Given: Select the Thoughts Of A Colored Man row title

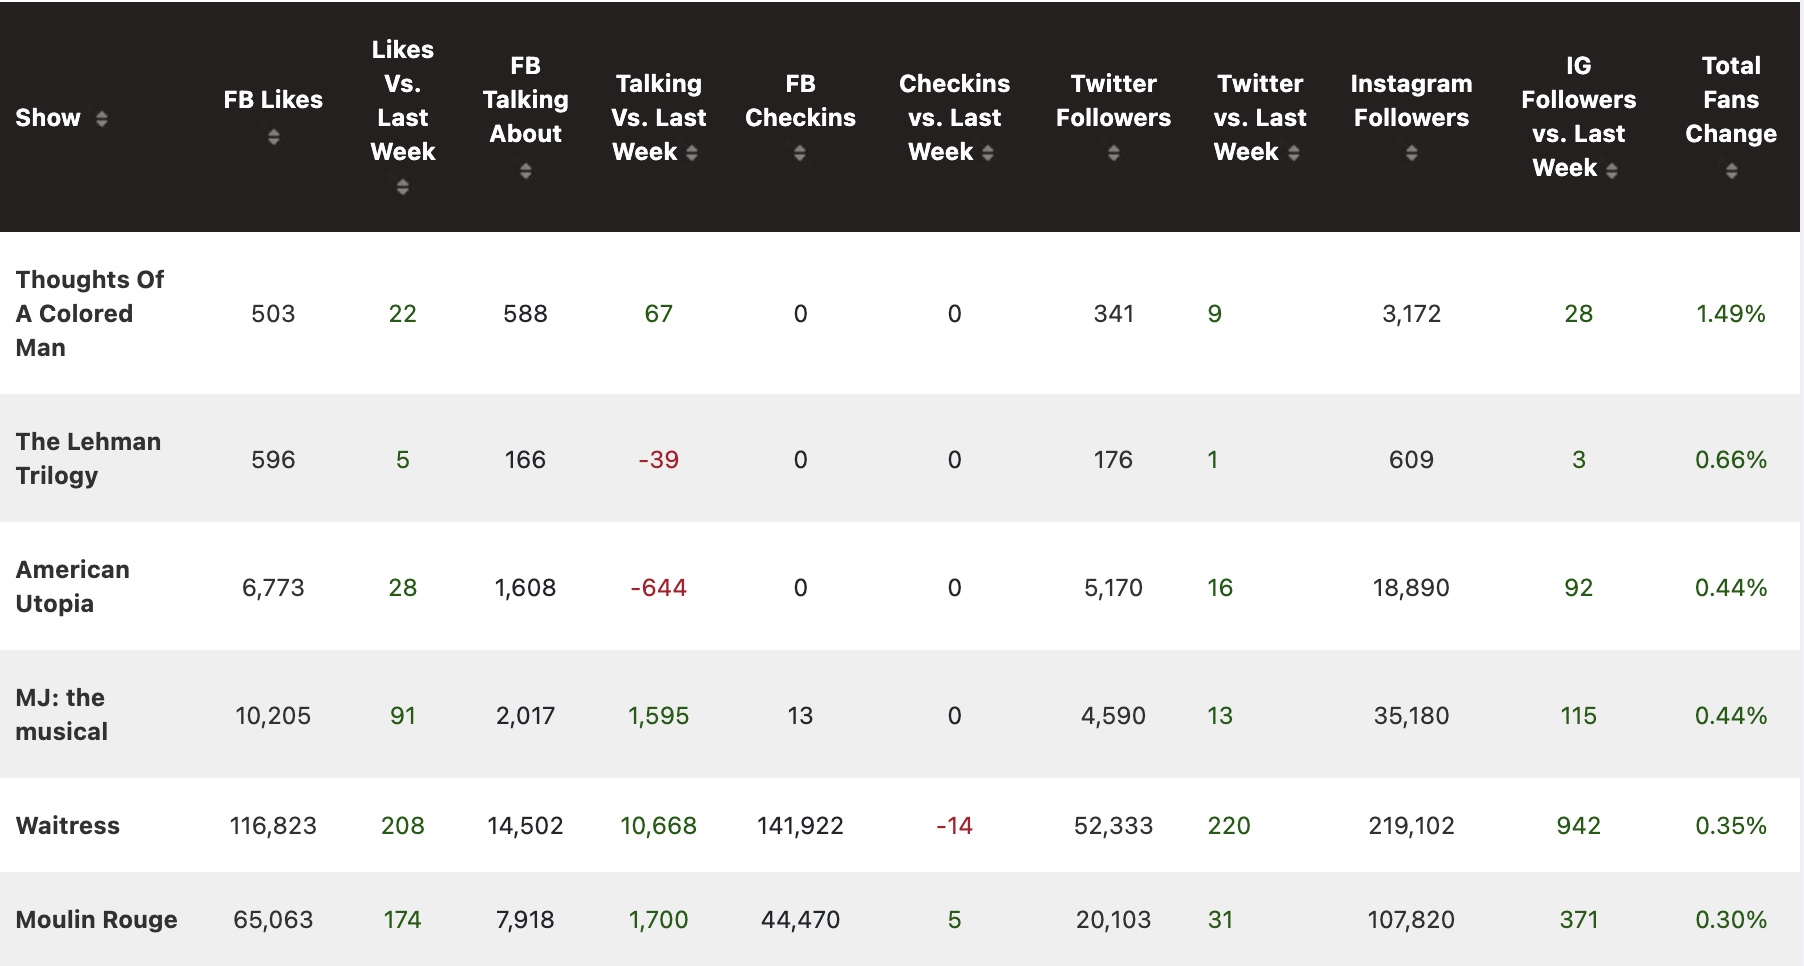Looking at the screenshot, I should pyautogui.click(x=89, y=313).
